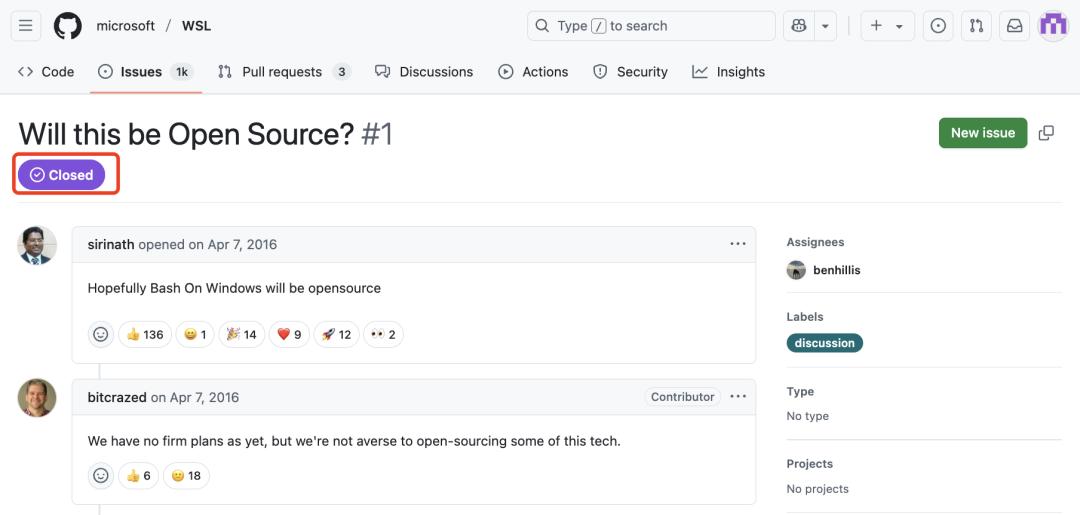Screen dimensions: 1080x515
Task: Switch to the Actions tab
Action: [x=533, y=72]
